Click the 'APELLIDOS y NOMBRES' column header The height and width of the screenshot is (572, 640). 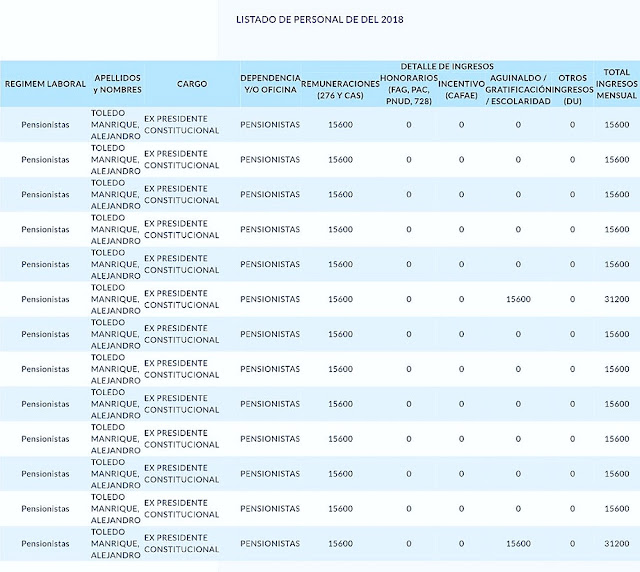pyautogui.click(x=118, y=84)
